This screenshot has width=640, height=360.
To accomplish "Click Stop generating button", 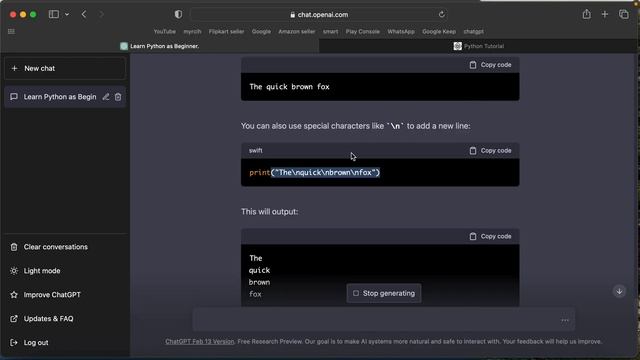I will tap(384, 293).
